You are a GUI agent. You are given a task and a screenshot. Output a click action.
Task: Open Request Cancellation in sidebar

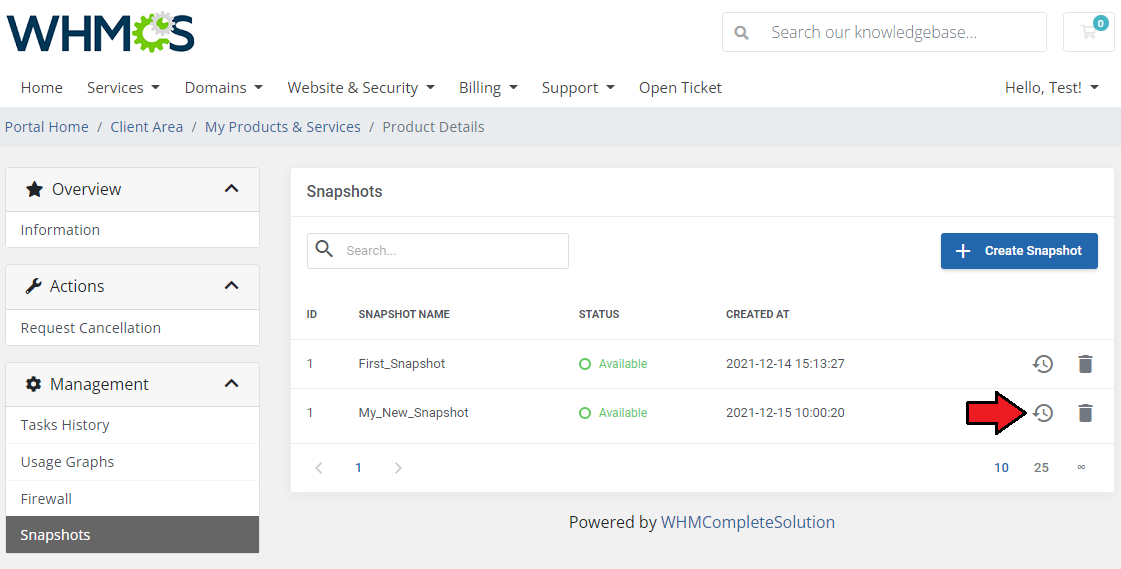pyautogui.click(x=132, y=327)
